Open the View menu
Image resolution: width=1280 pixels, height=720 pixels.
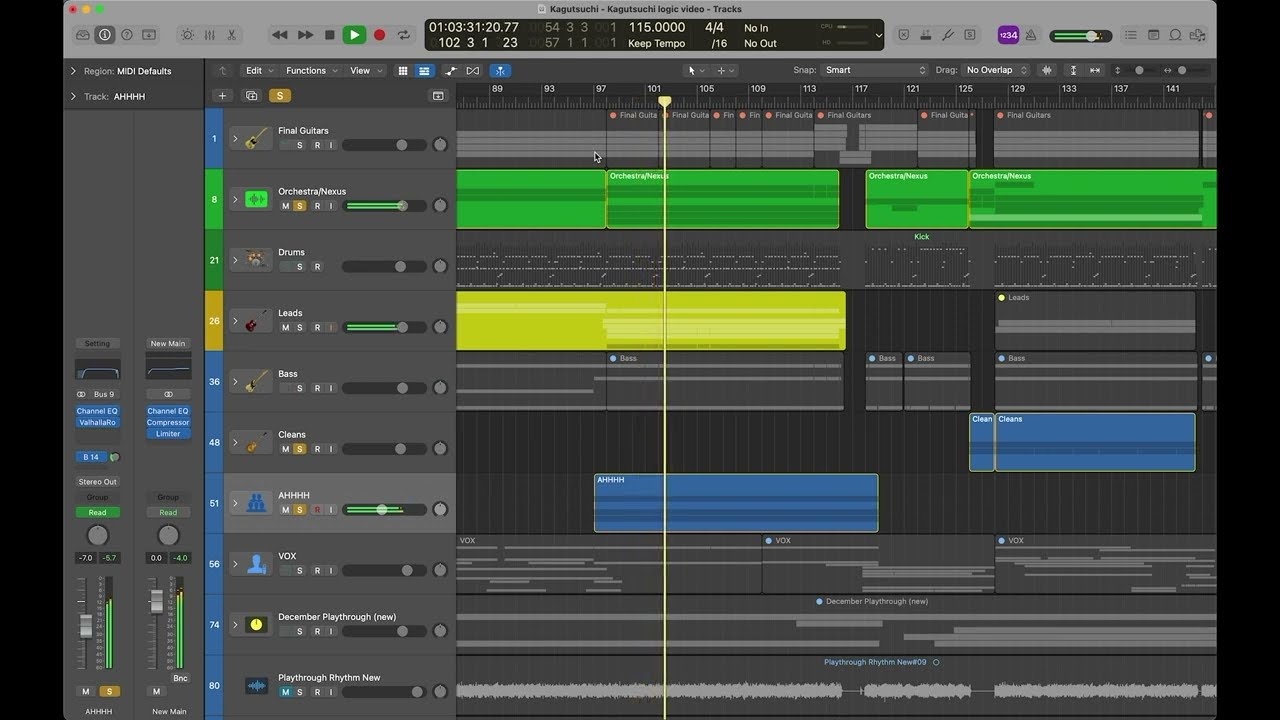pos(365,71)
